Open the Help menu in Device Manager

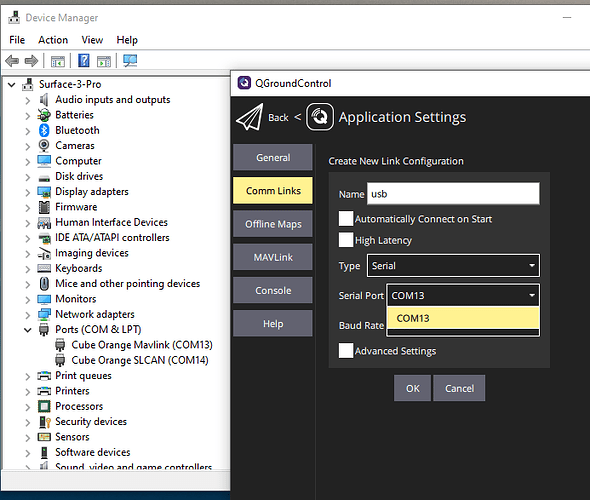click(127, 40)
